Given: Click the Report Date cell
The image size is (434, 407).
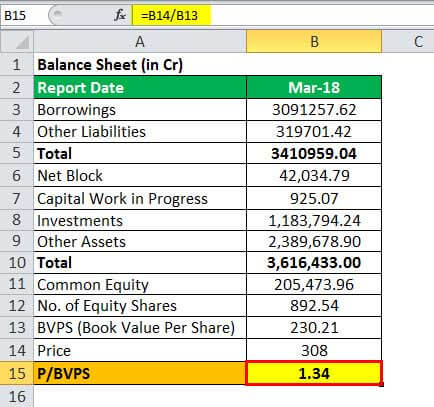Looking at the screenshot, I should click(140, 88).
